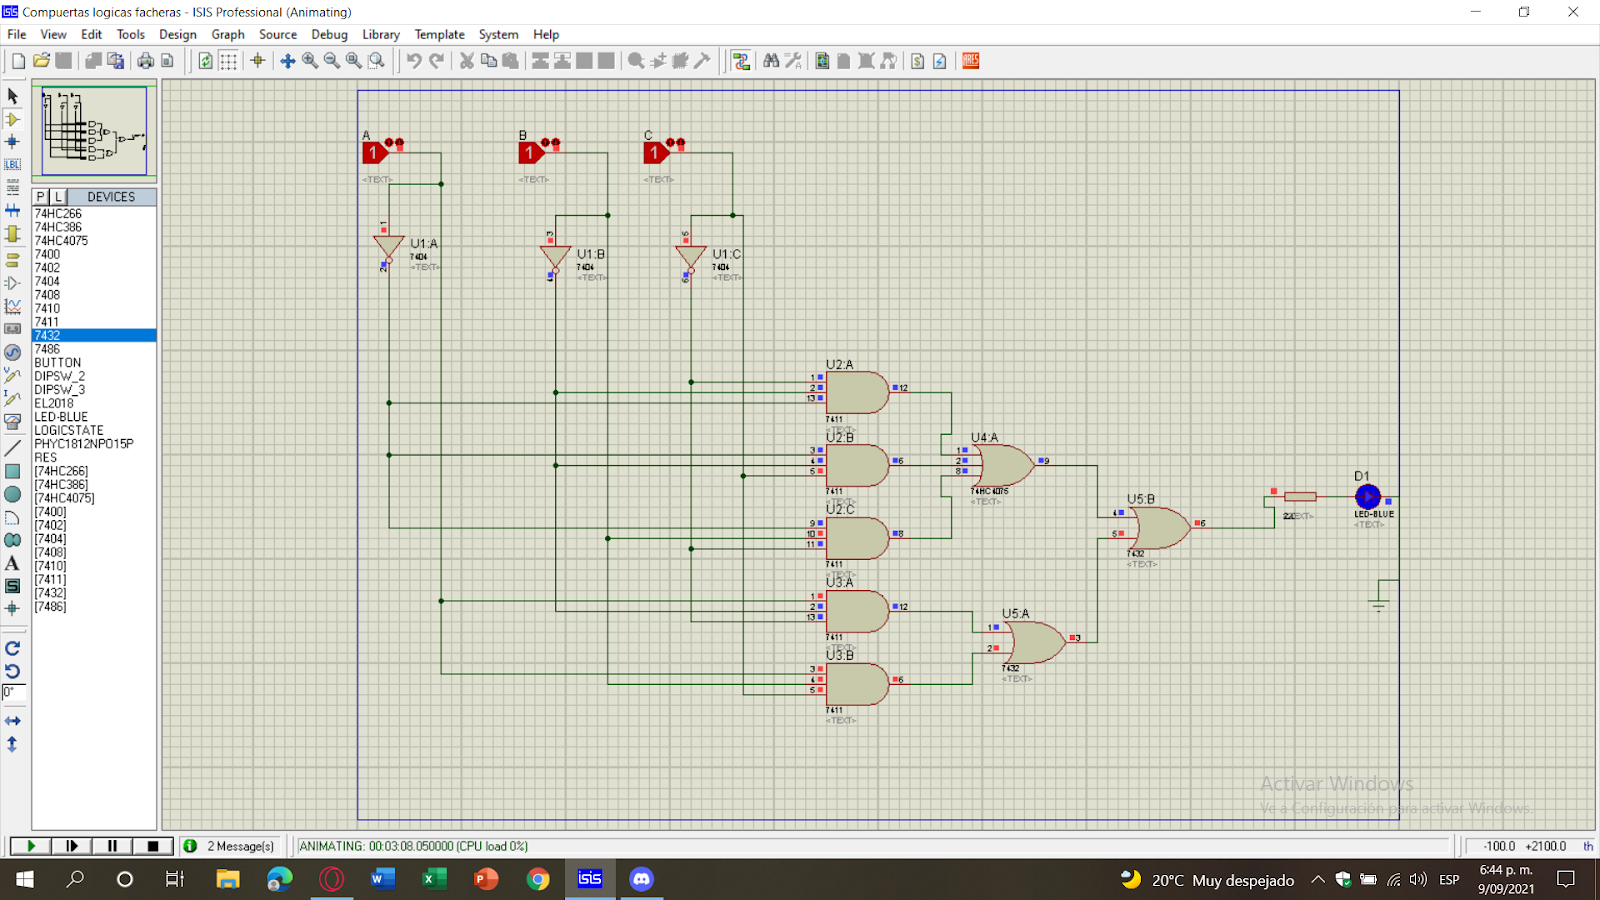Select the Current Probe tool
The height and width of the screenshot is (900, 1600).
coord(13,398)
